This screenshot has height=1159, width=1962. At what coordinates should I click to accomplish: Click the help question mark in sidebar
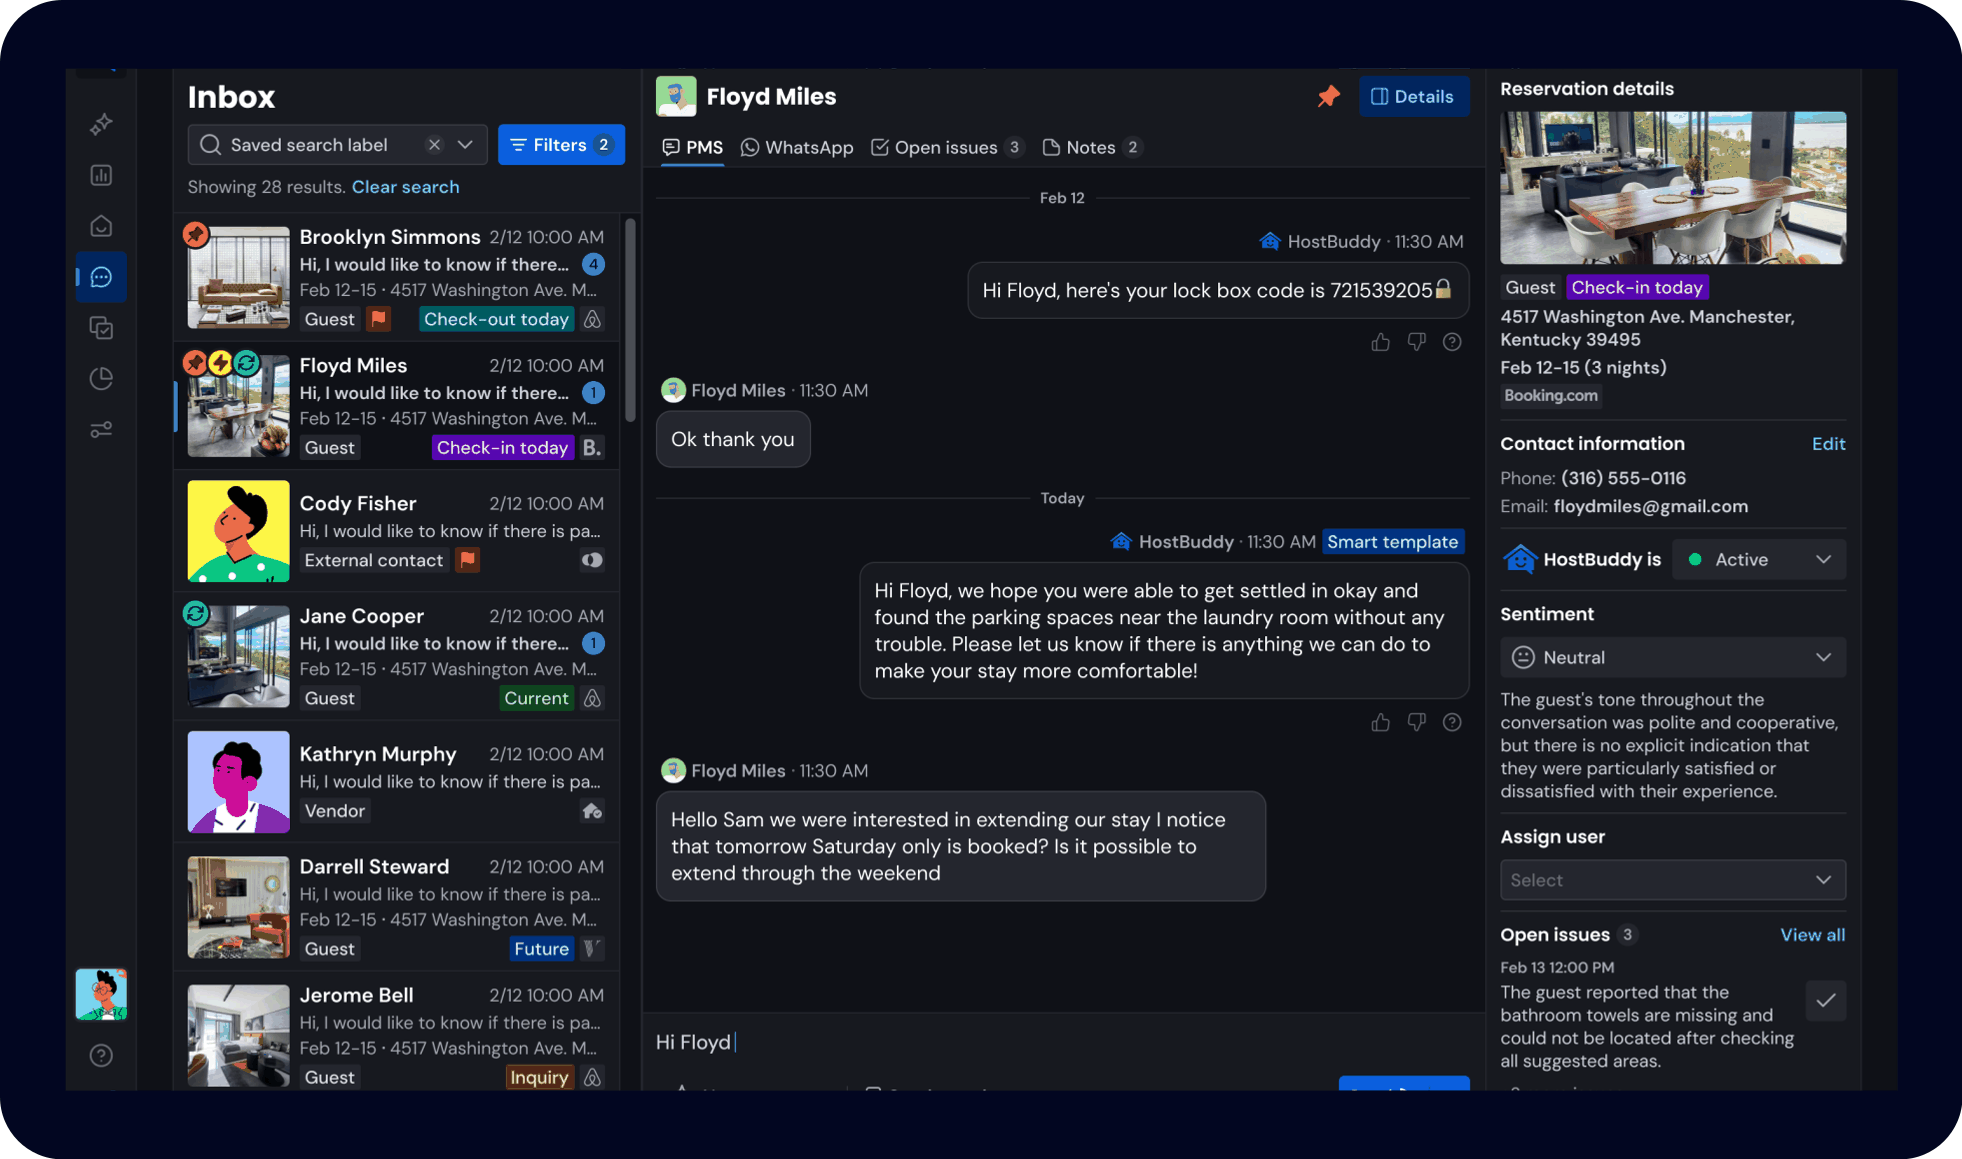tap(101, 1055)
